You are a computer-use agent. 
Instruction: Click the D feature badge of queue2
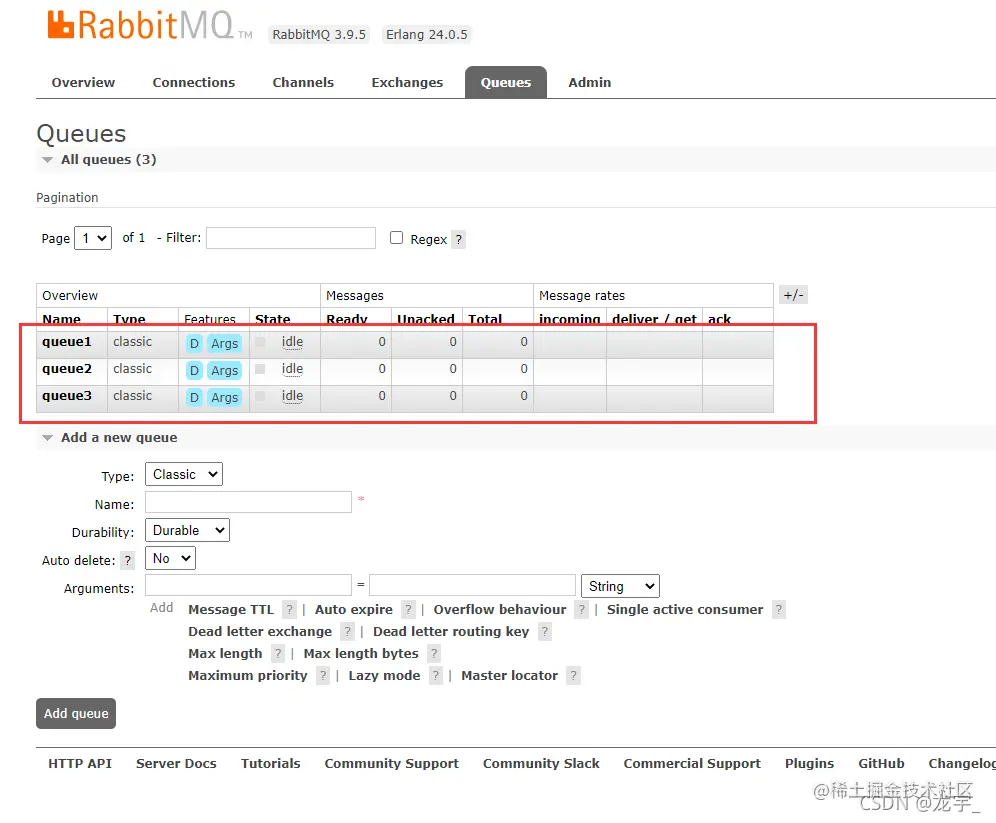pos(194,370)
